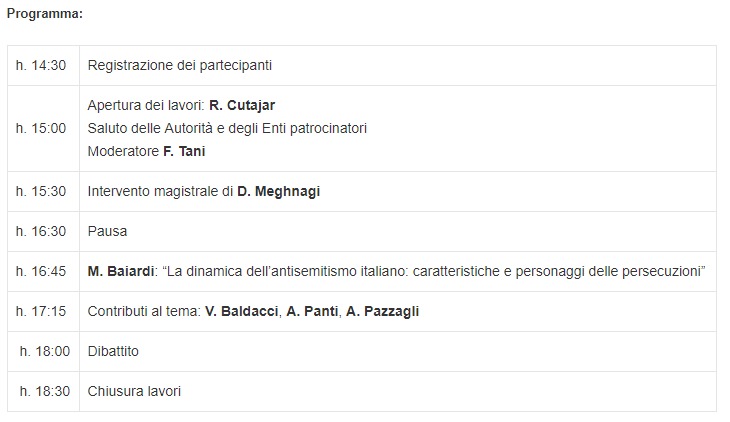Click Registrazione dei partecipanti text
This screenshot has width=730, height=422.
tap(180, 65)
